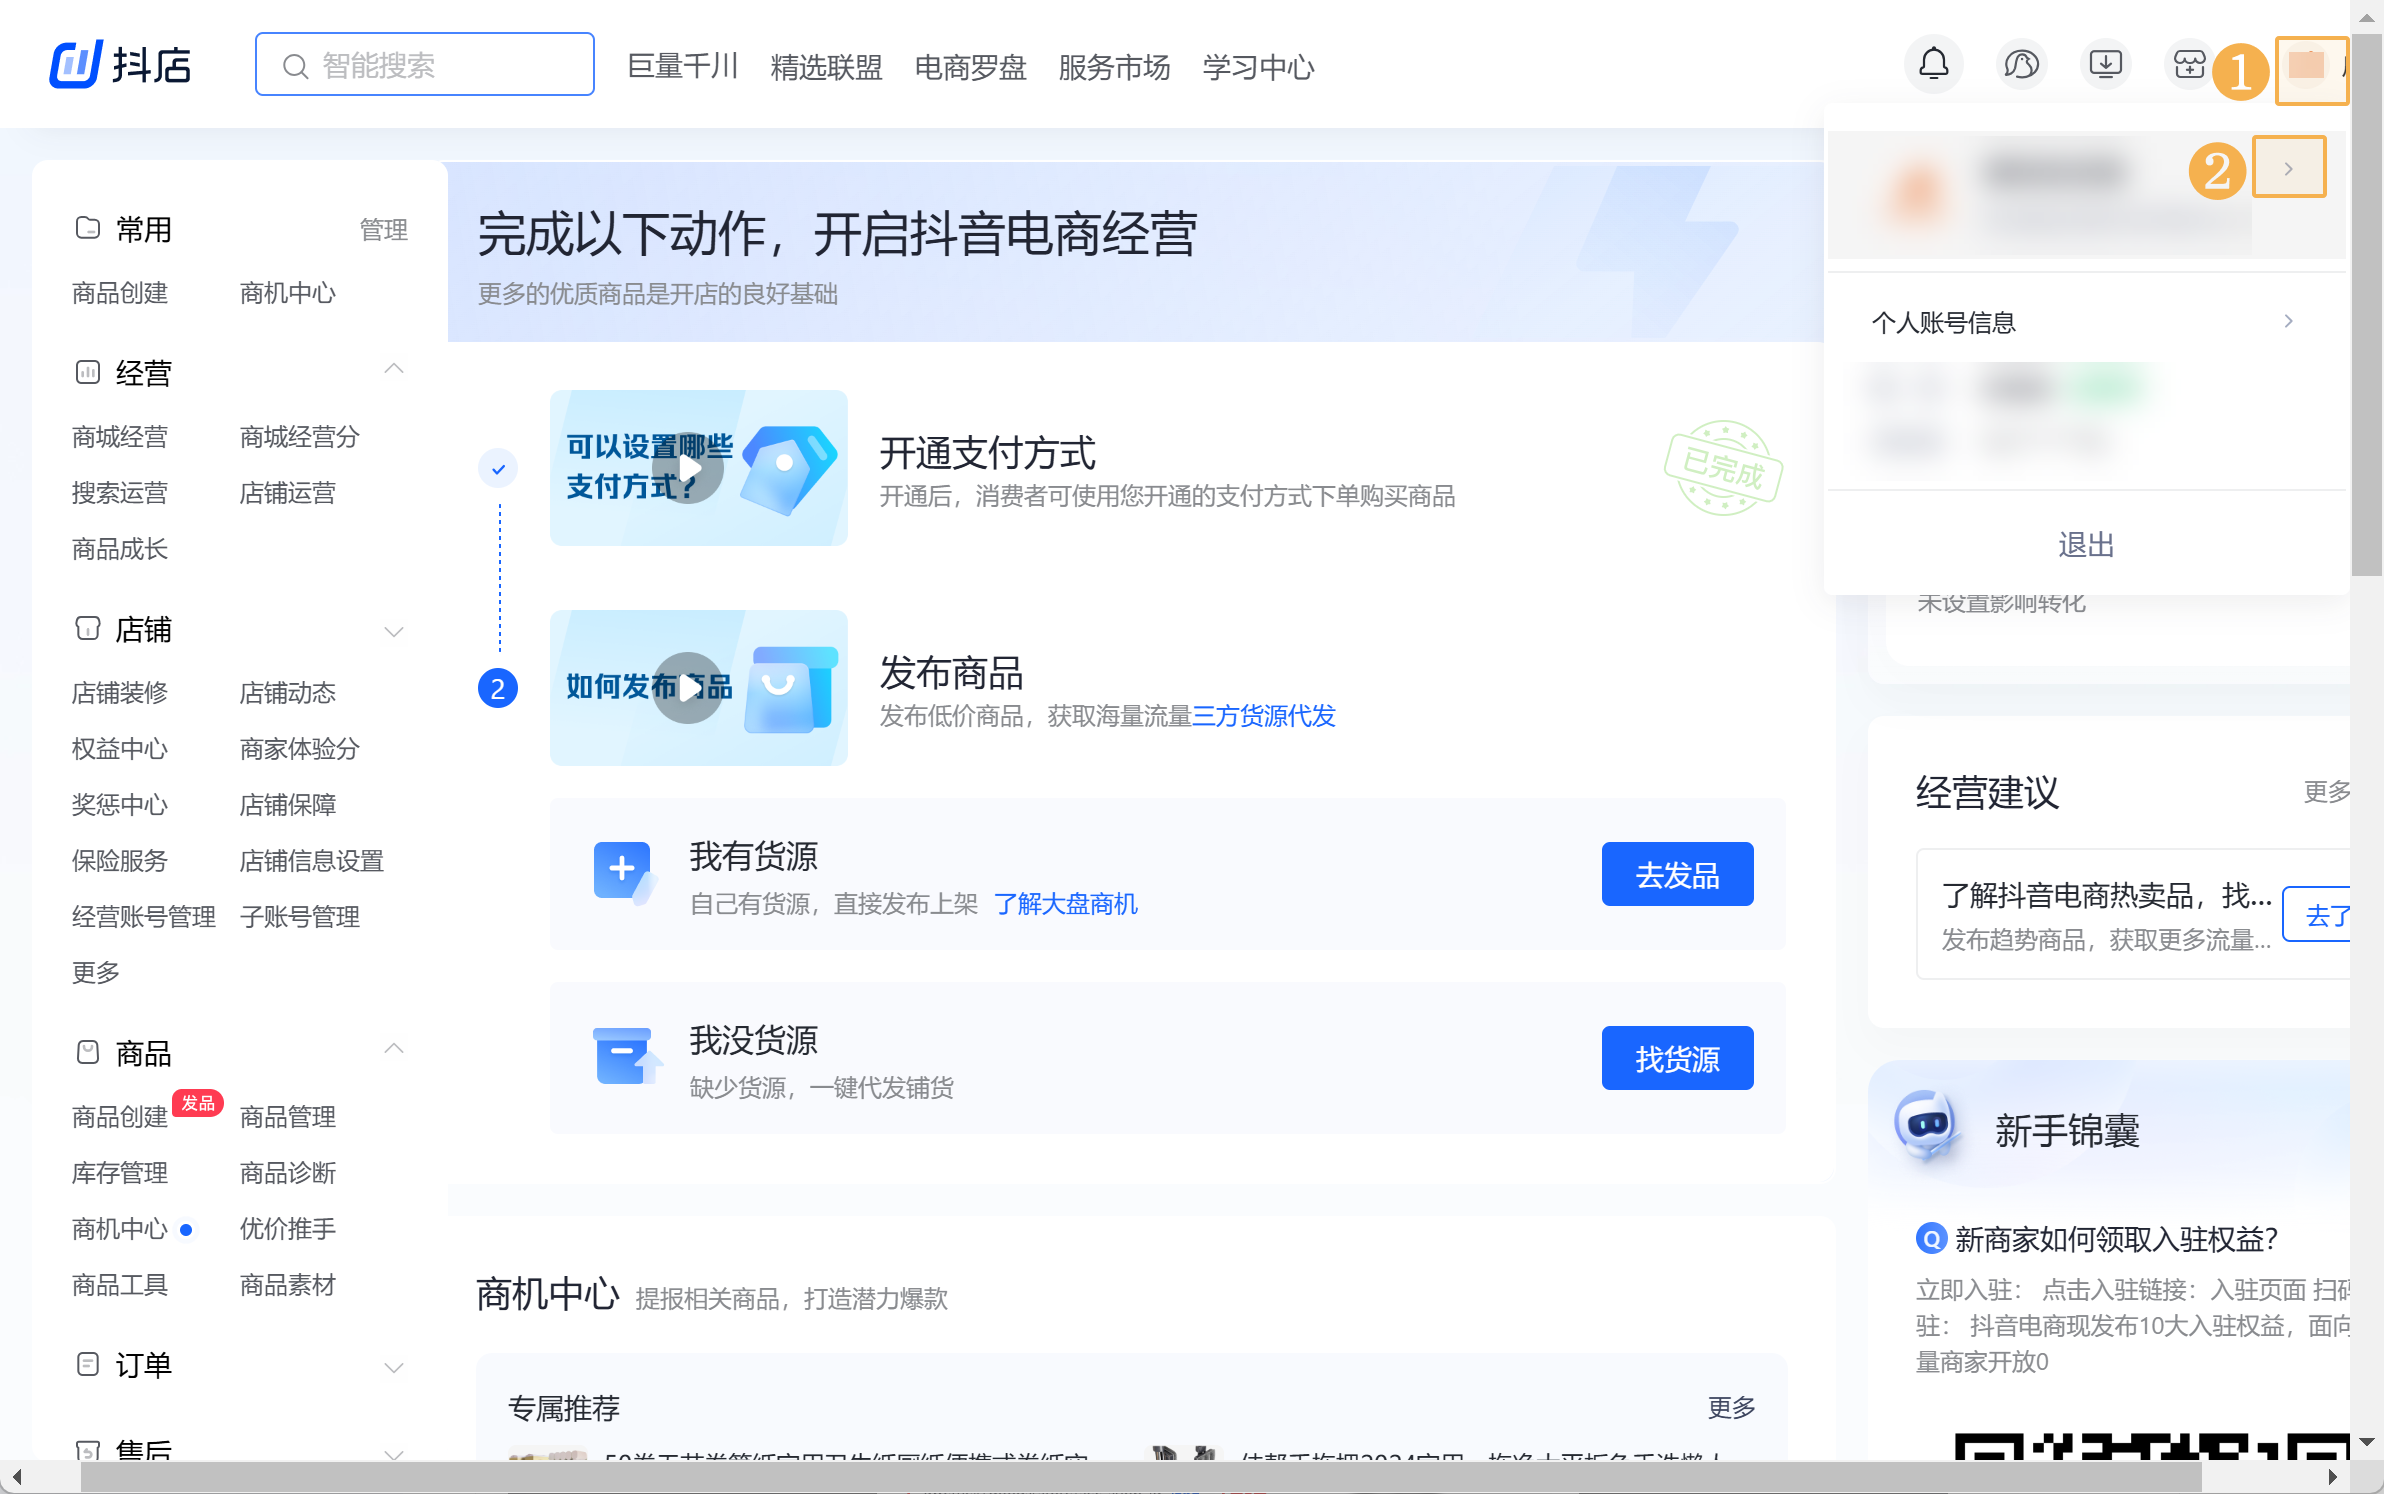Open 电商罗盘 in top navigation

point(970,67)
